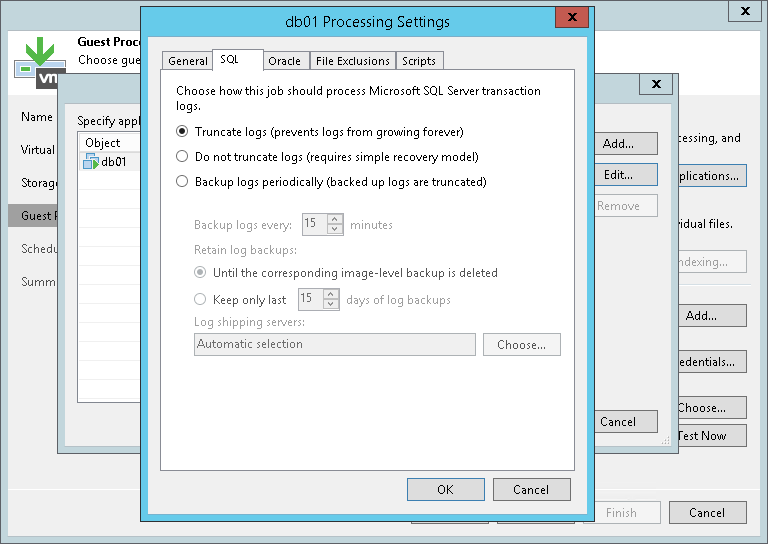
Task: Click Choose log shipping servers button
Action: pyautogui.click(x=522, y=345)
